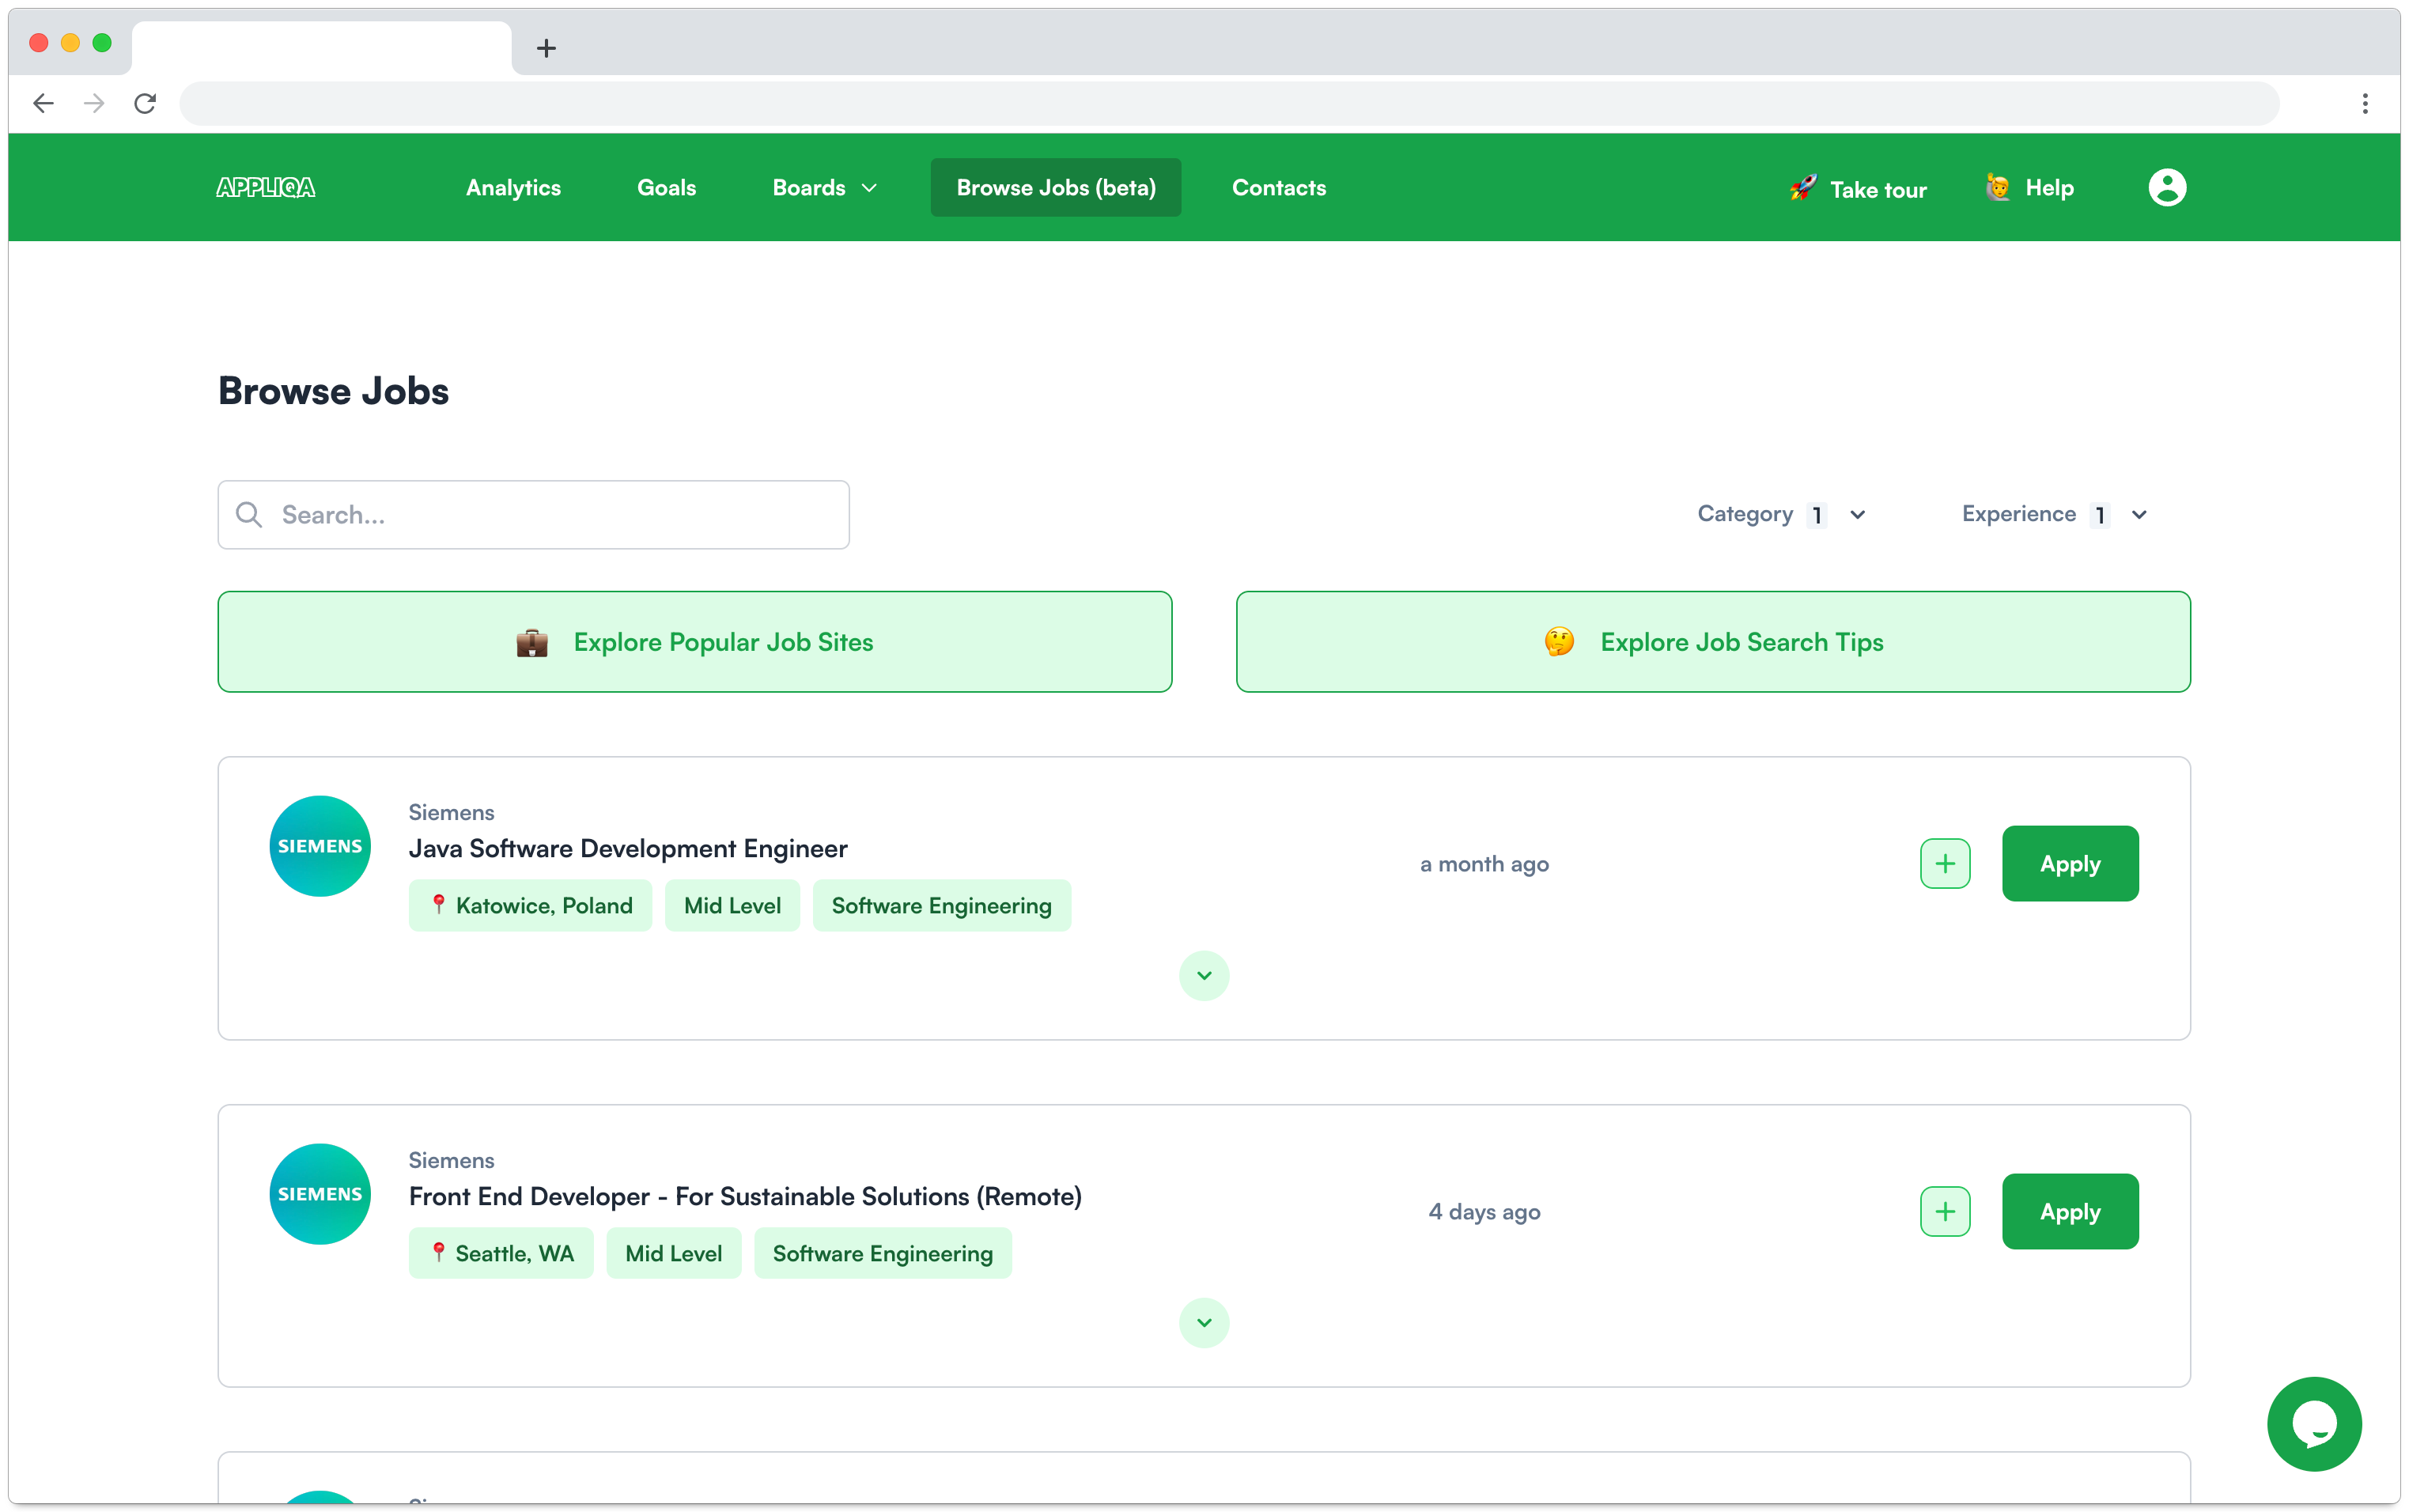Click the Siemens logo on Java job
Viewport: 2409px width, 1512px height.
tap(320, 846)
